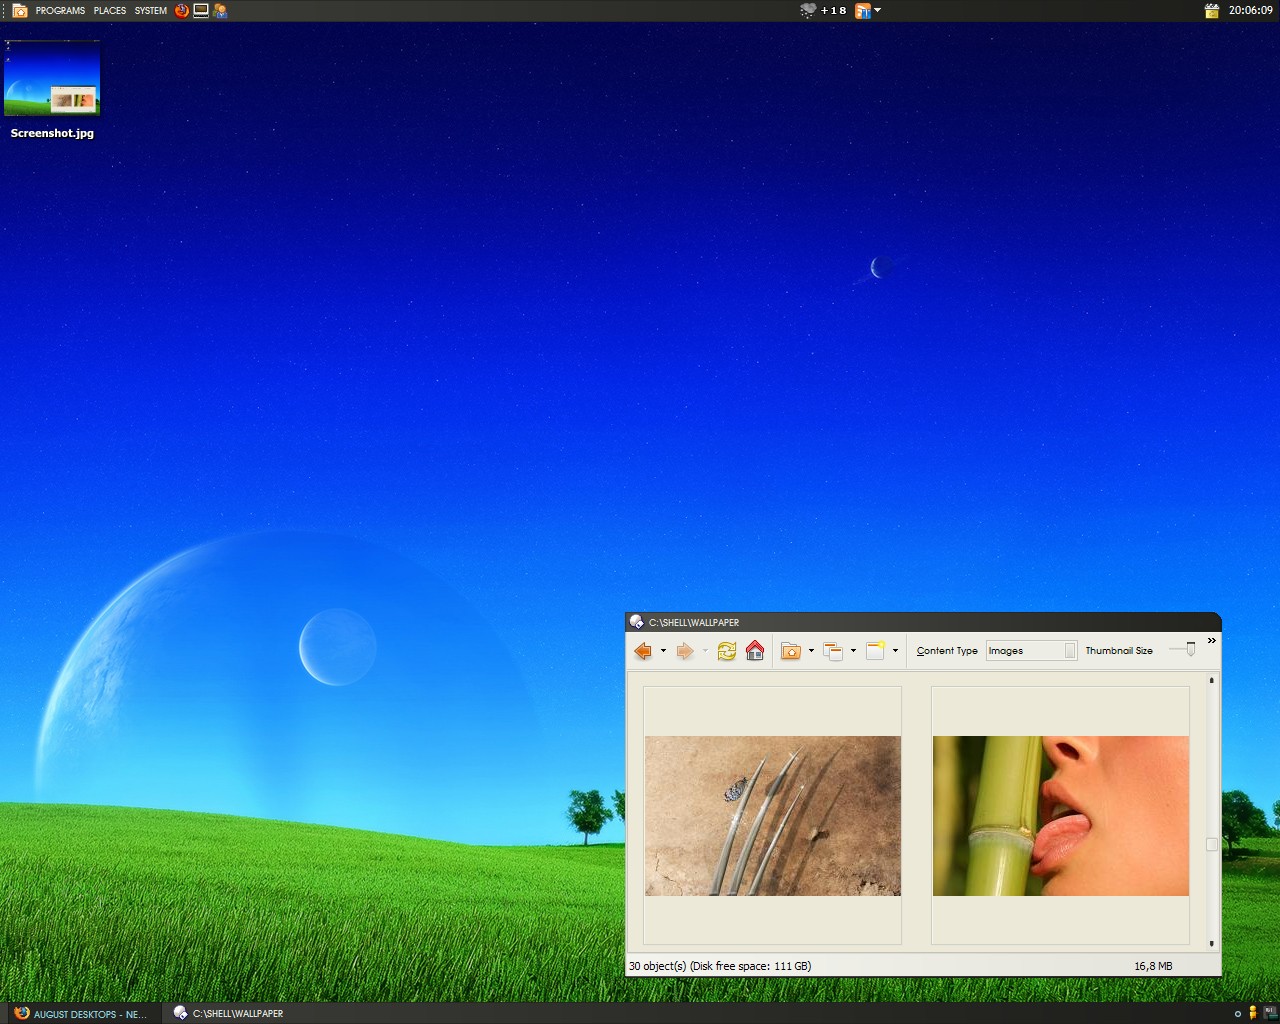This screenshot has width=1280, height=1024.
Task: Click the overlapping windows view icon
Action: pos(833,651)
